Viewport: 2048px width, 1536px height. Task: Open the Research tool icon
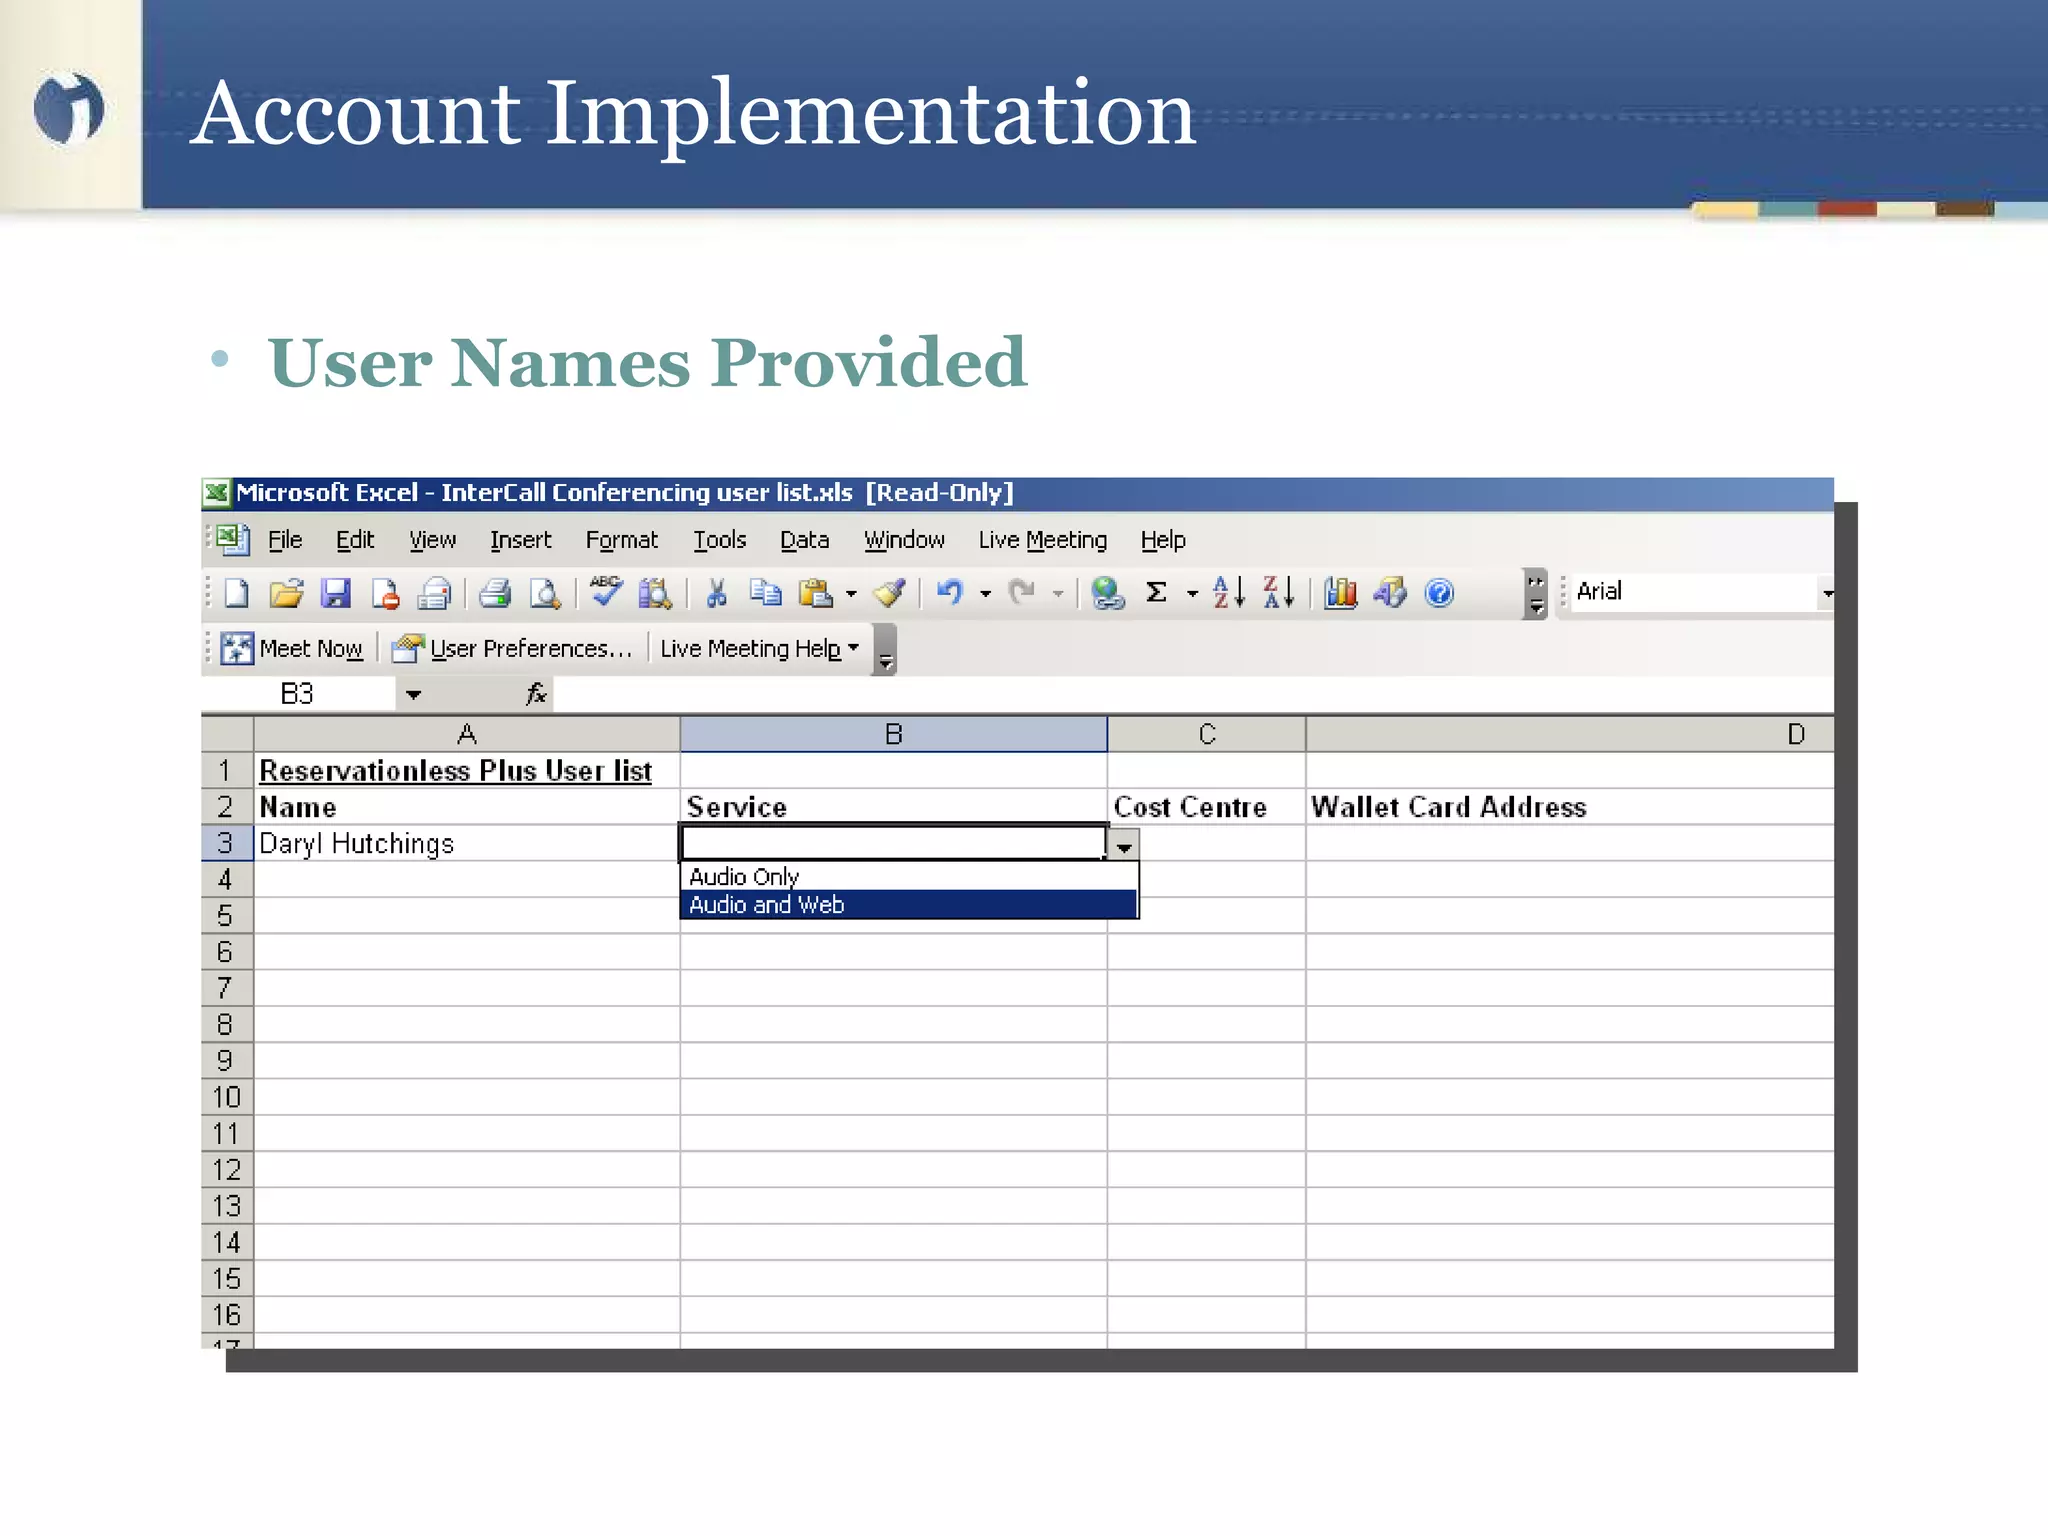pyautogui.click(x=655, y=593)
